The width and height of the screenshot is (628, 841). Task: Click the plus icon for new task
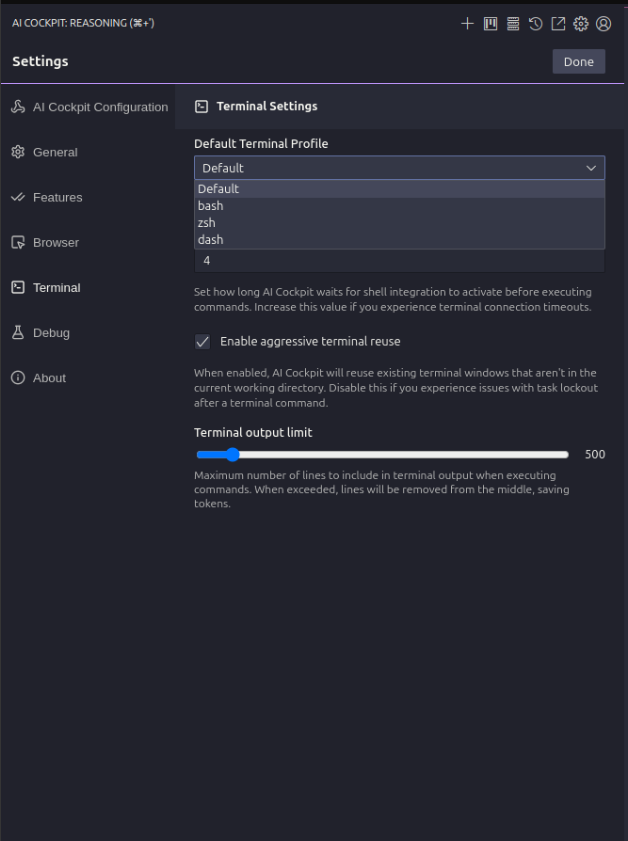pyautogui.click(x=467, y=23)
